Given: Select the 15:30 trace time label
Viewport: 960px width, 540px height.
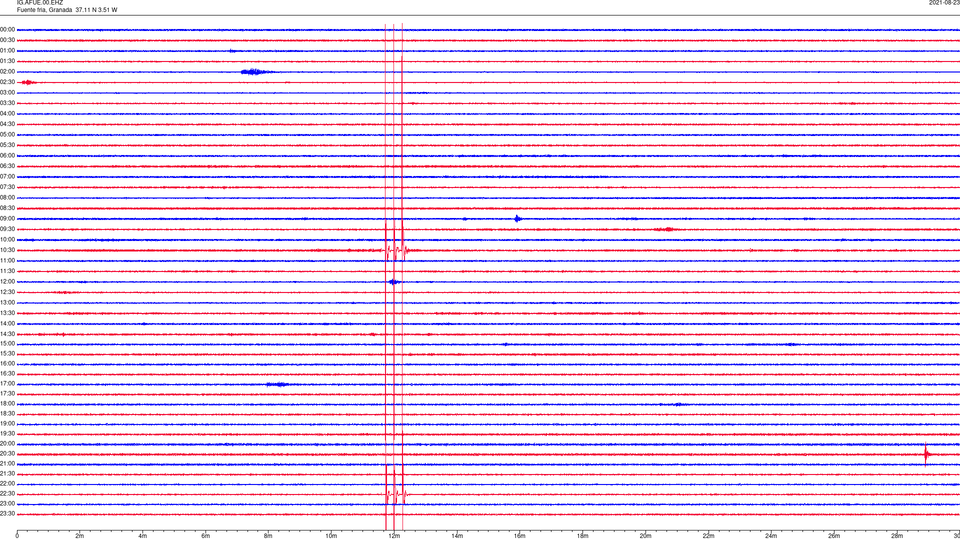Looking at the screenshot, I should coord(8,354).
